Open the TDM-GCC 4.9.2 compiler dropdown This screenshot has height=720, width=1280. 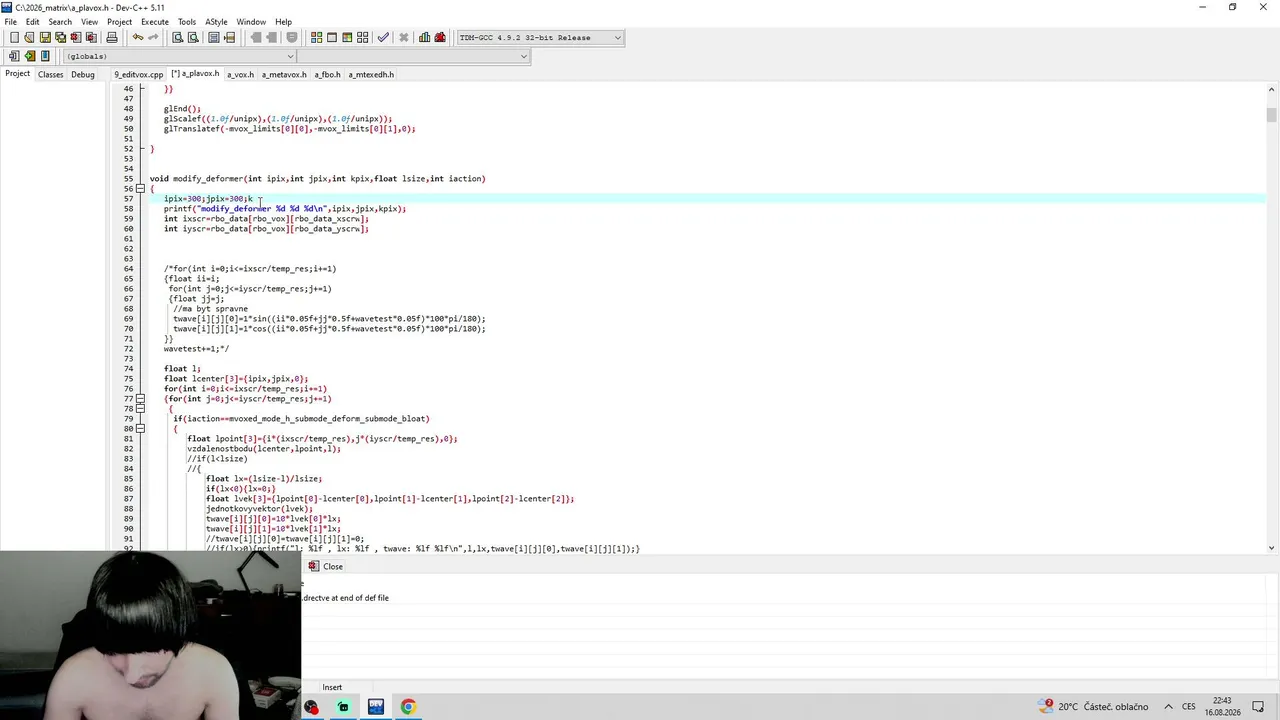pos(540,38)
